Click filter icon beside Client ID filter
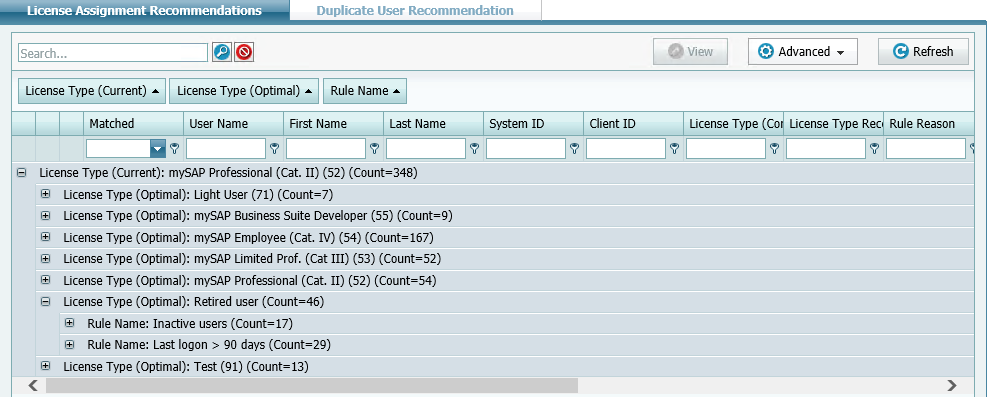The image size is (988, 397). [675, 149]
